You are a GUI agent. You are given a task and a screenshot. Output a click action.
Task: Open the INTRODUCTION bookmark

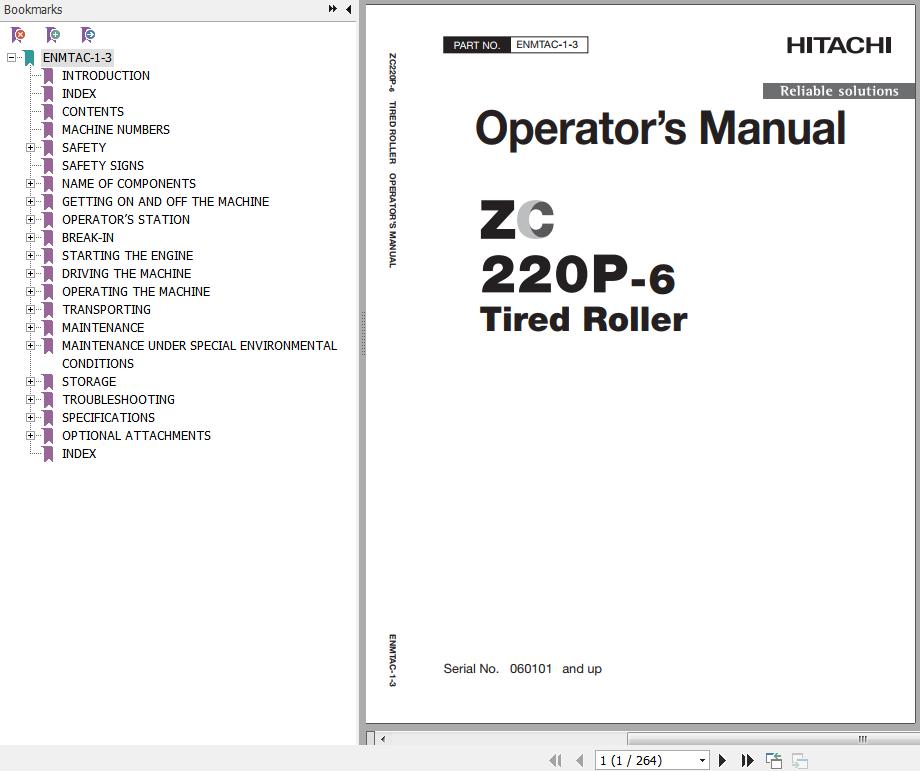[x=106, y=76]
